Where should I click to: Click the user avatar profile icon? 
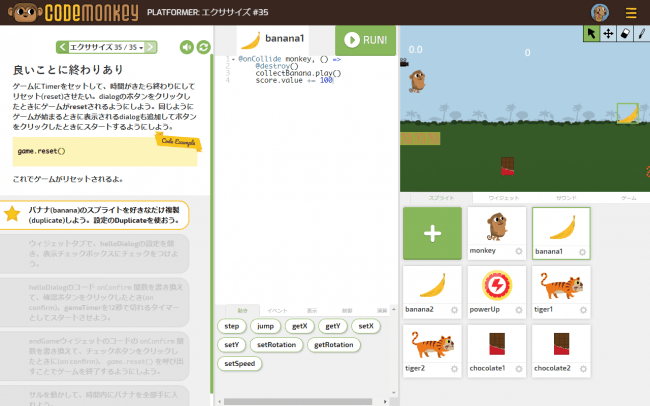pyautogui.click(x=599, y=13)
